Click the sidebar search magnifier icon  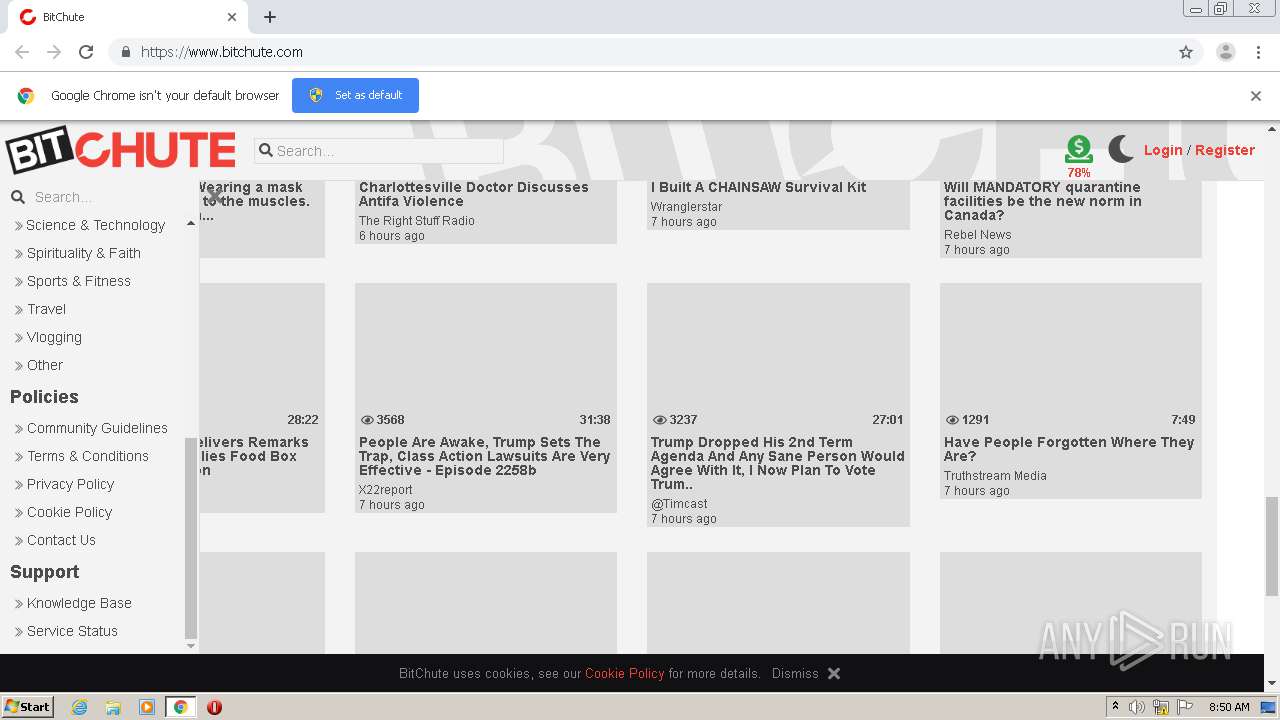click(17, 197)
